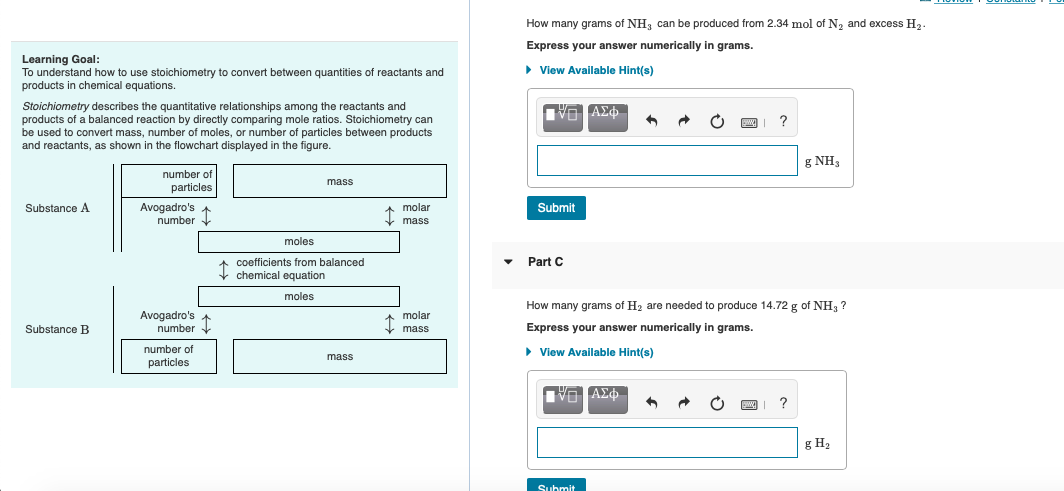Undo last edit in NH3 answer toolbar

tap(652, 122)
